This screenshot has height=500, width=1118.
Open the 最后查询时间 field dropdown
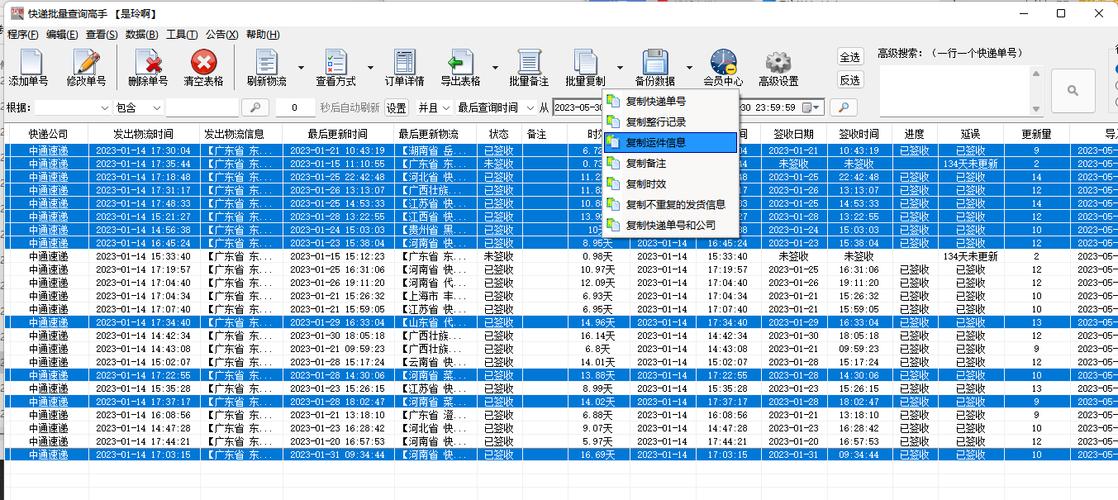(x=496, y=108)
